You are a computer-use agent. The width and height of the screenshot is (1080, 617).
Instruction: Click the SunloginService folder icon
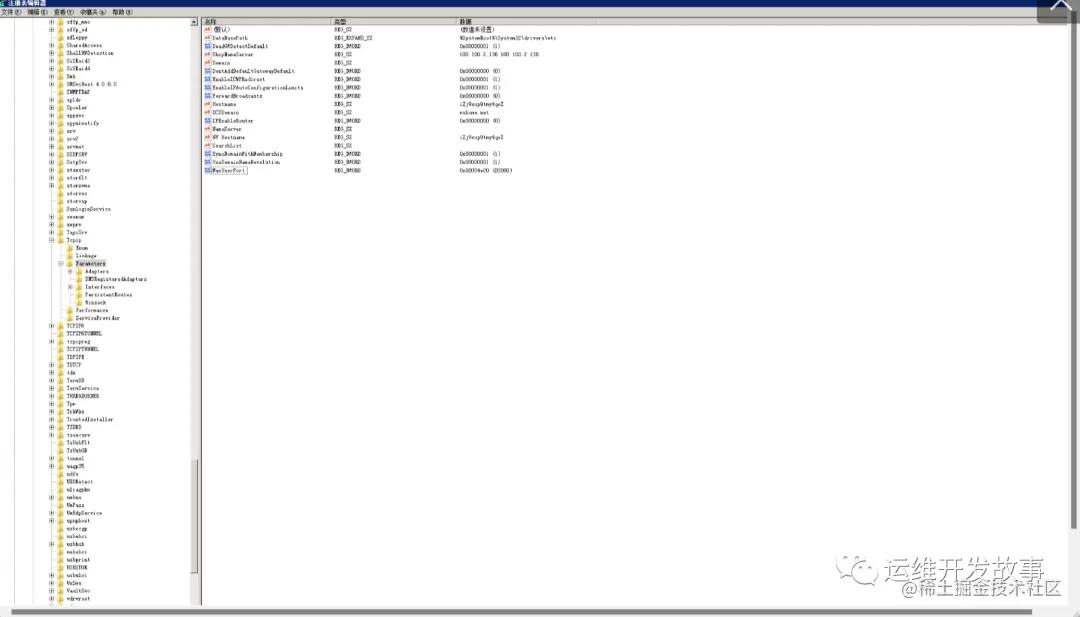tap(61, 209)
